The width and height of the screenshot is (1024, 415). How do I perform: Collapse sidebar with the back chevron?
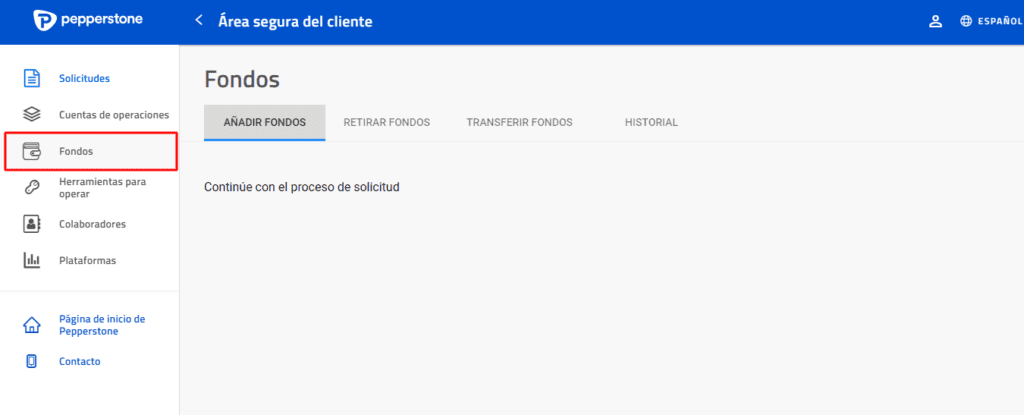[199, 21]
